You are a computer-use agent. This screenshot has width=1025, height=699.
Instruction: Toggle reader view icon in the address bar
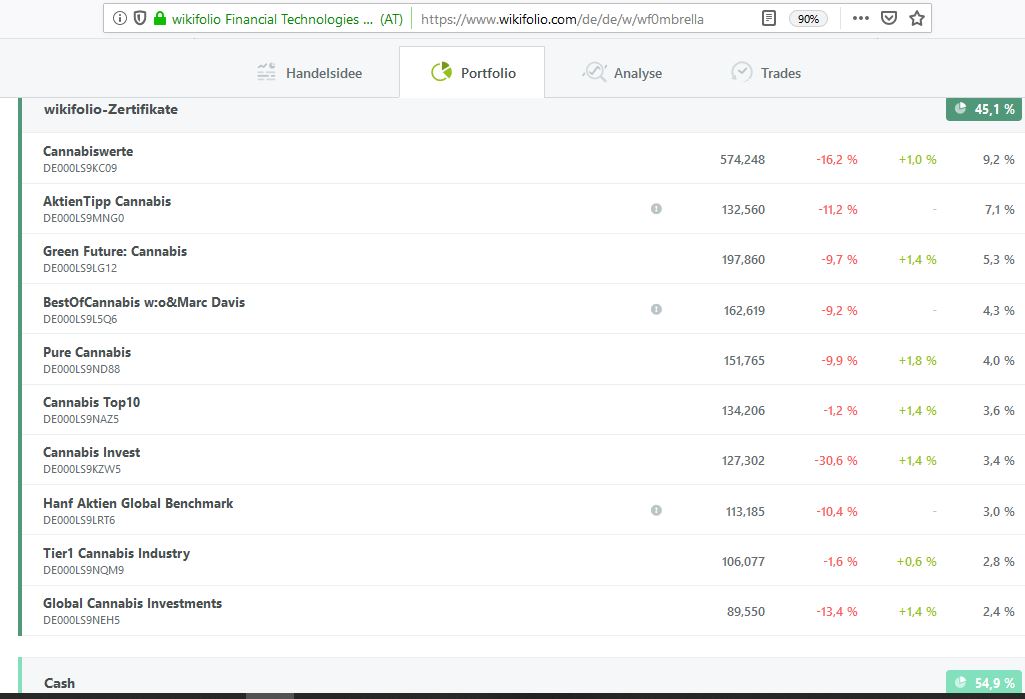tap(768, 18)
